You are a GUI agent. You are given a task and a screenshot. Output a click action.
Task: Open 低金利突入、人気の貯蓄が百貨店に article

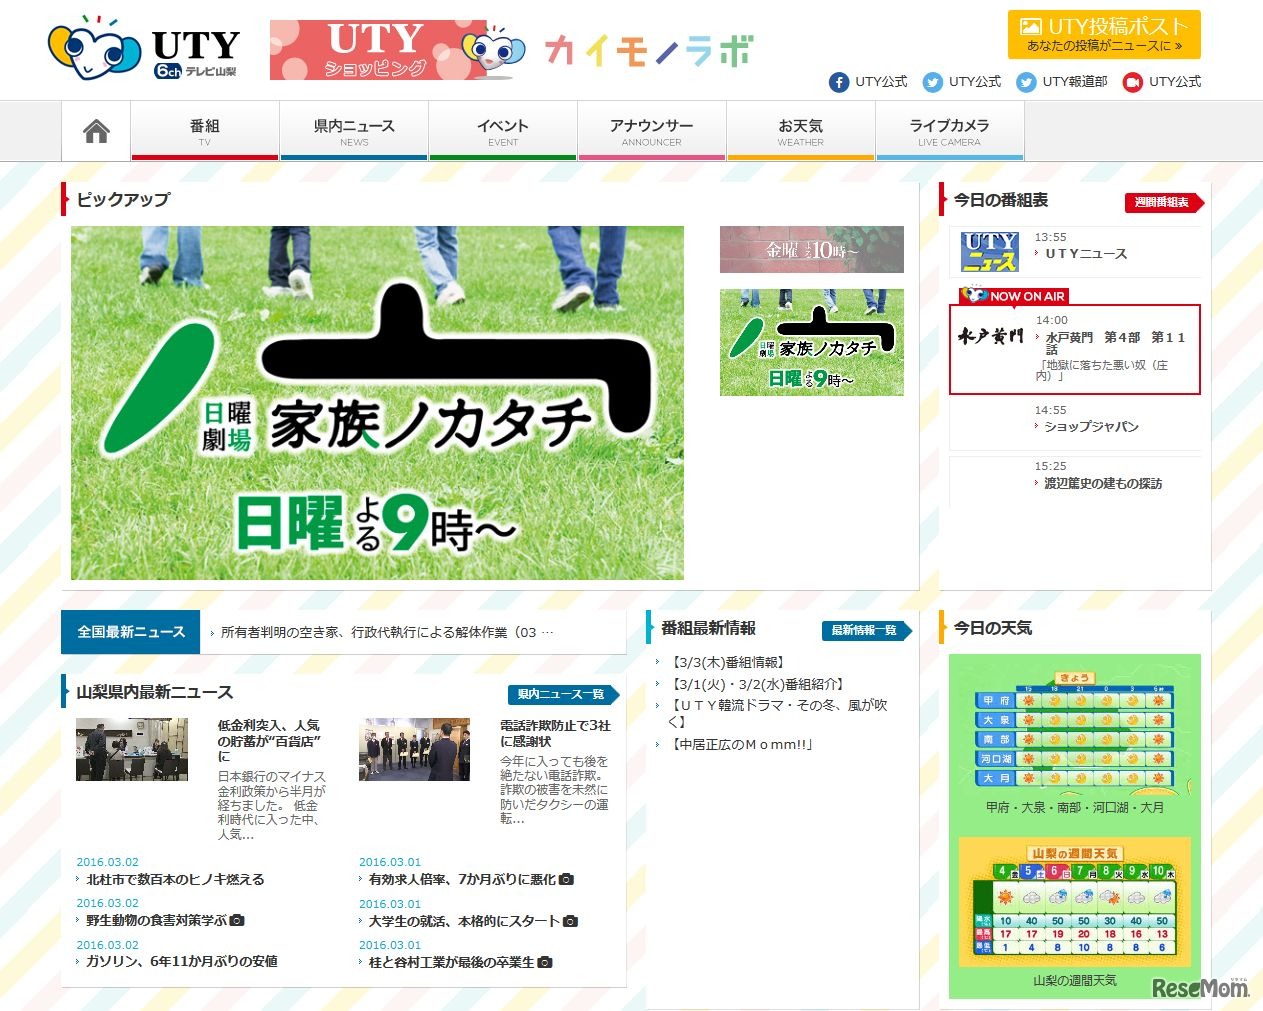click(269, 741)
